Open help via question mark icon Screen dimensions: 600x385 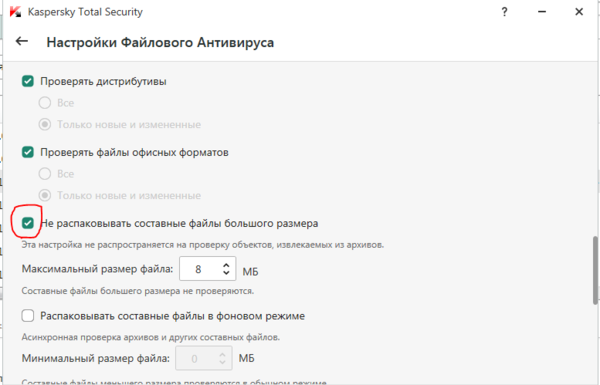click(504, 12)
